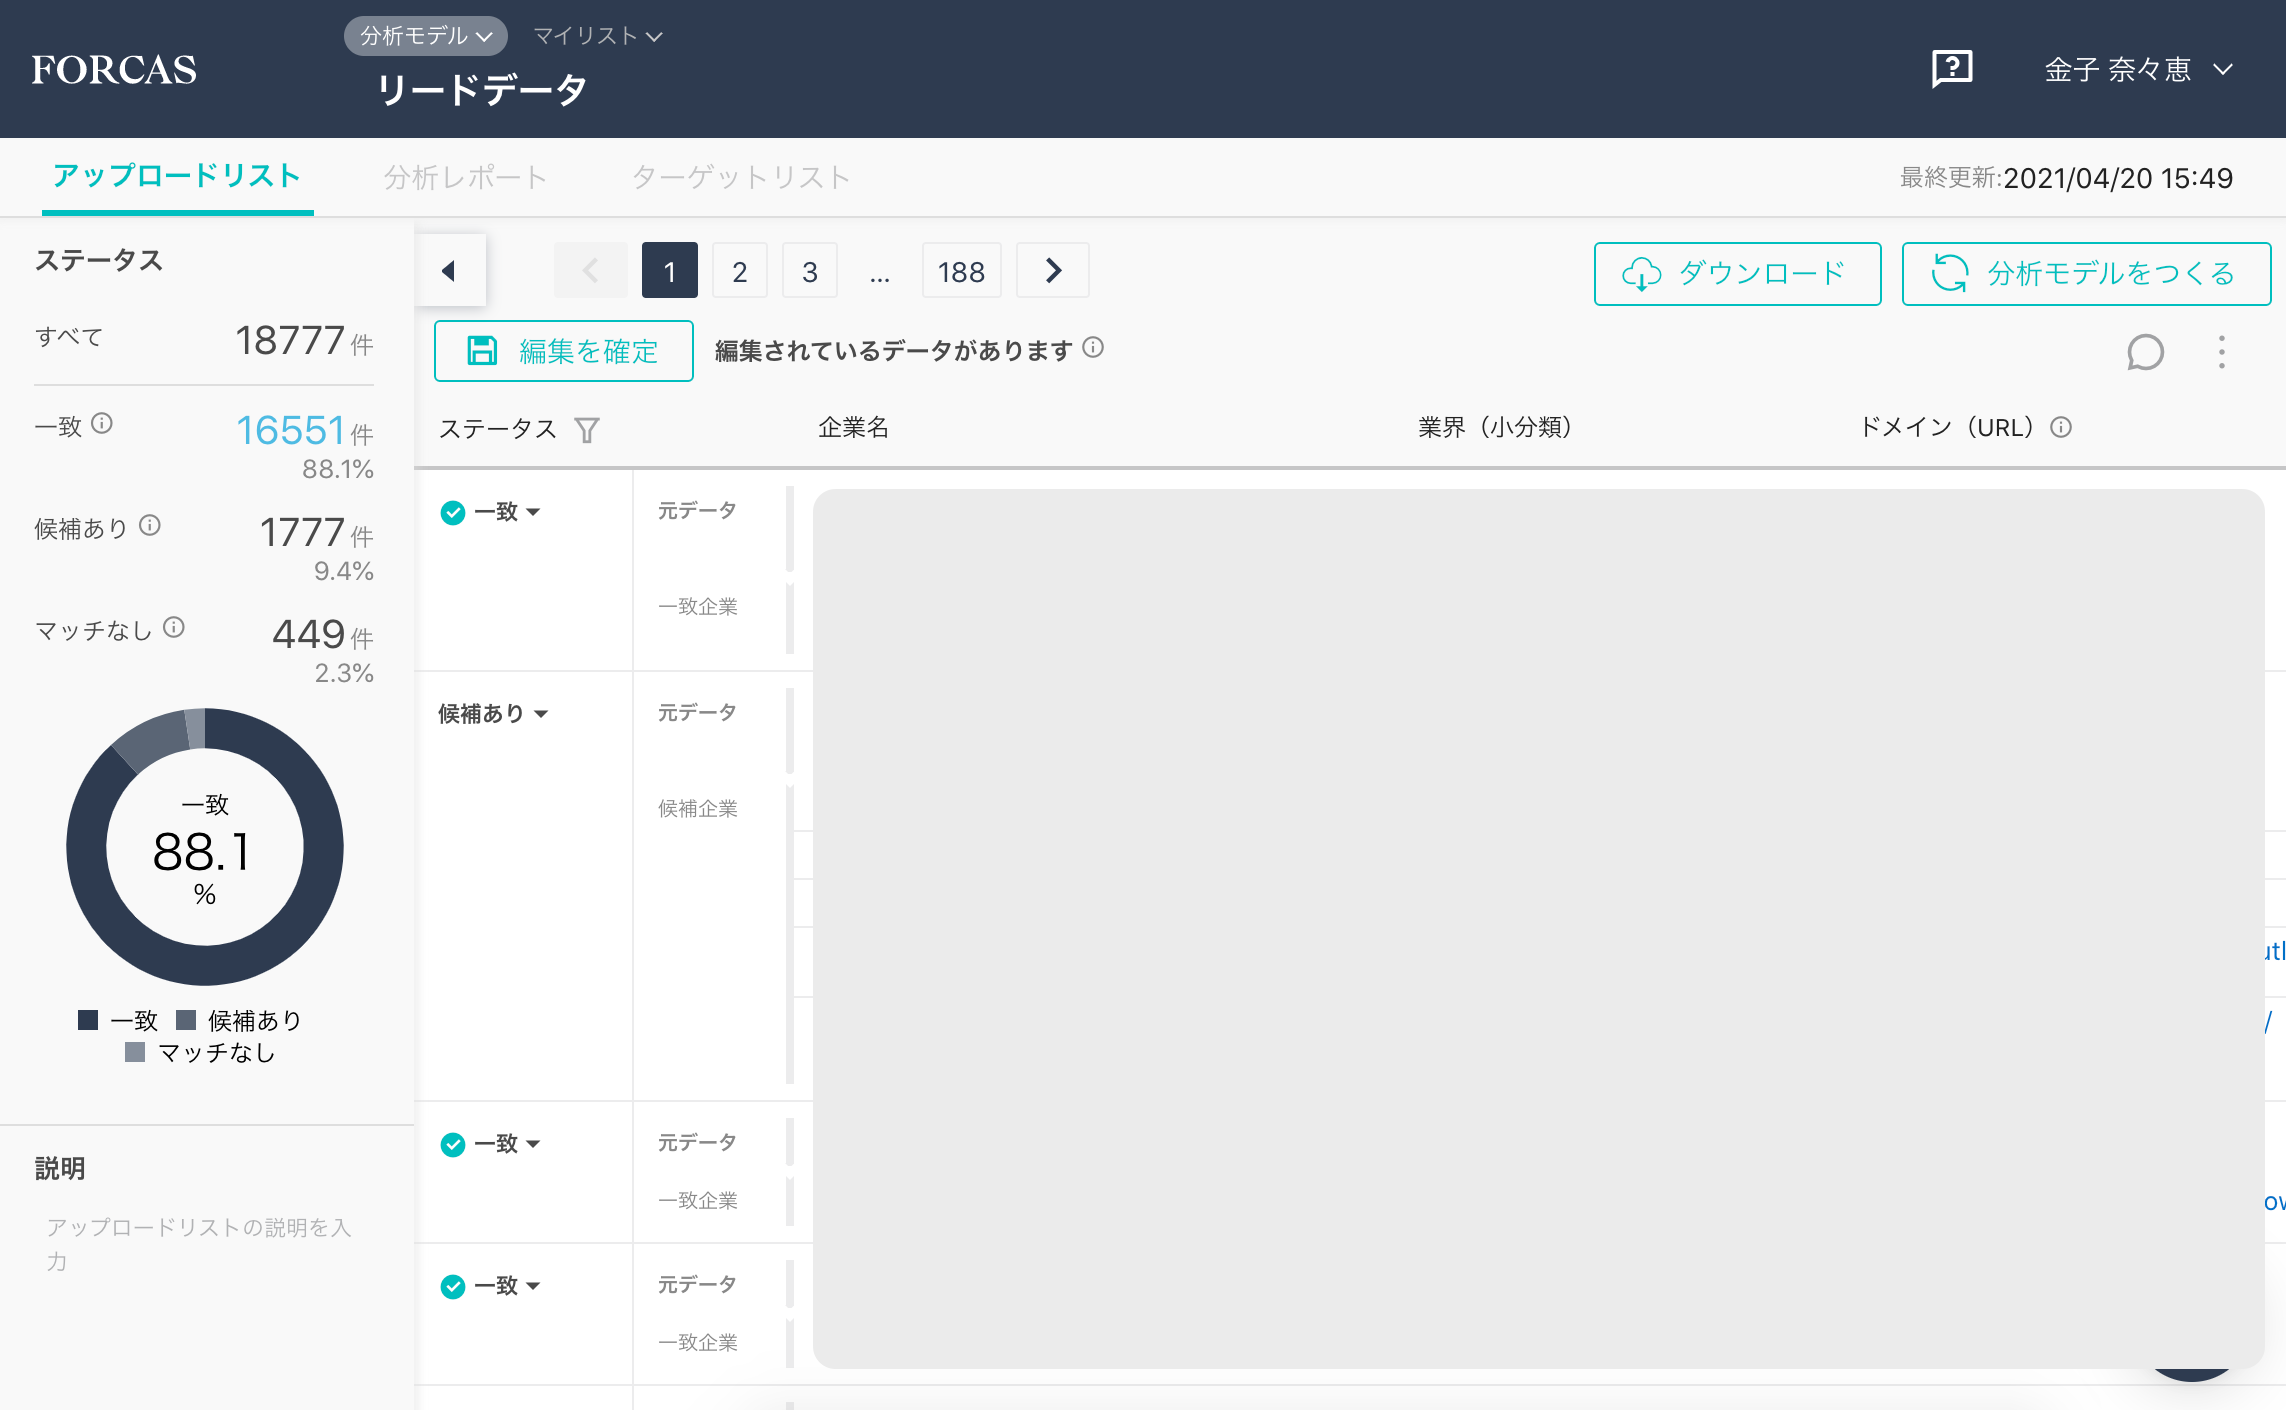Click the description input field under 説明
This screenshot has height=1410, width=2286.
point(200,1243)
